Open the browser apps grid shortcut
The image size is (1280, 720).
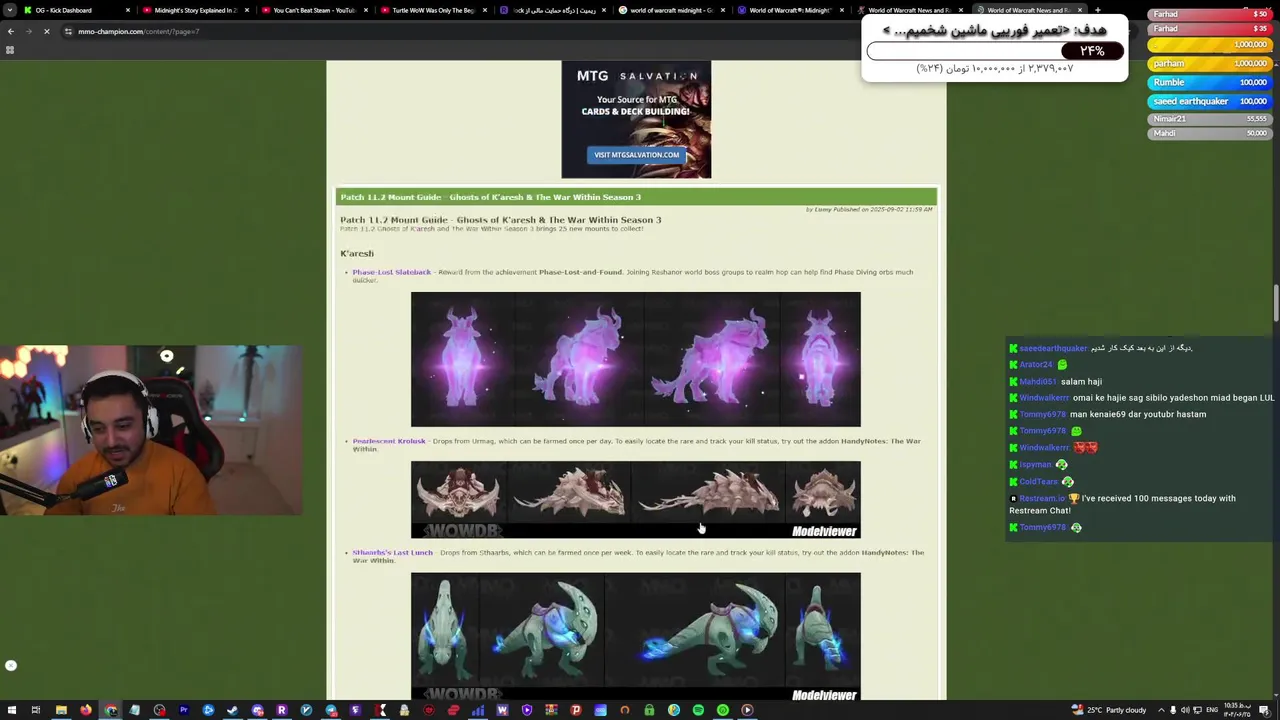click(10, 50)
